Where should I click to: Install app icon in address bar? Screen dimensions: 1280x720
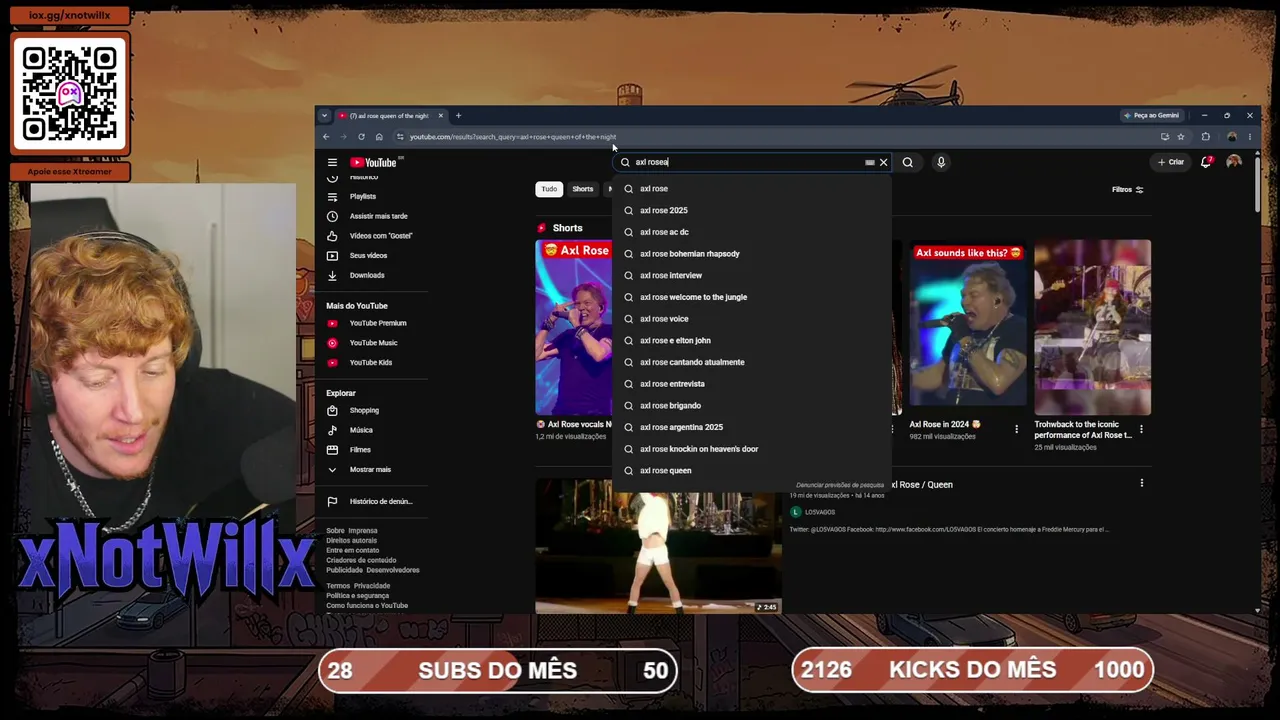[1165, 137]
